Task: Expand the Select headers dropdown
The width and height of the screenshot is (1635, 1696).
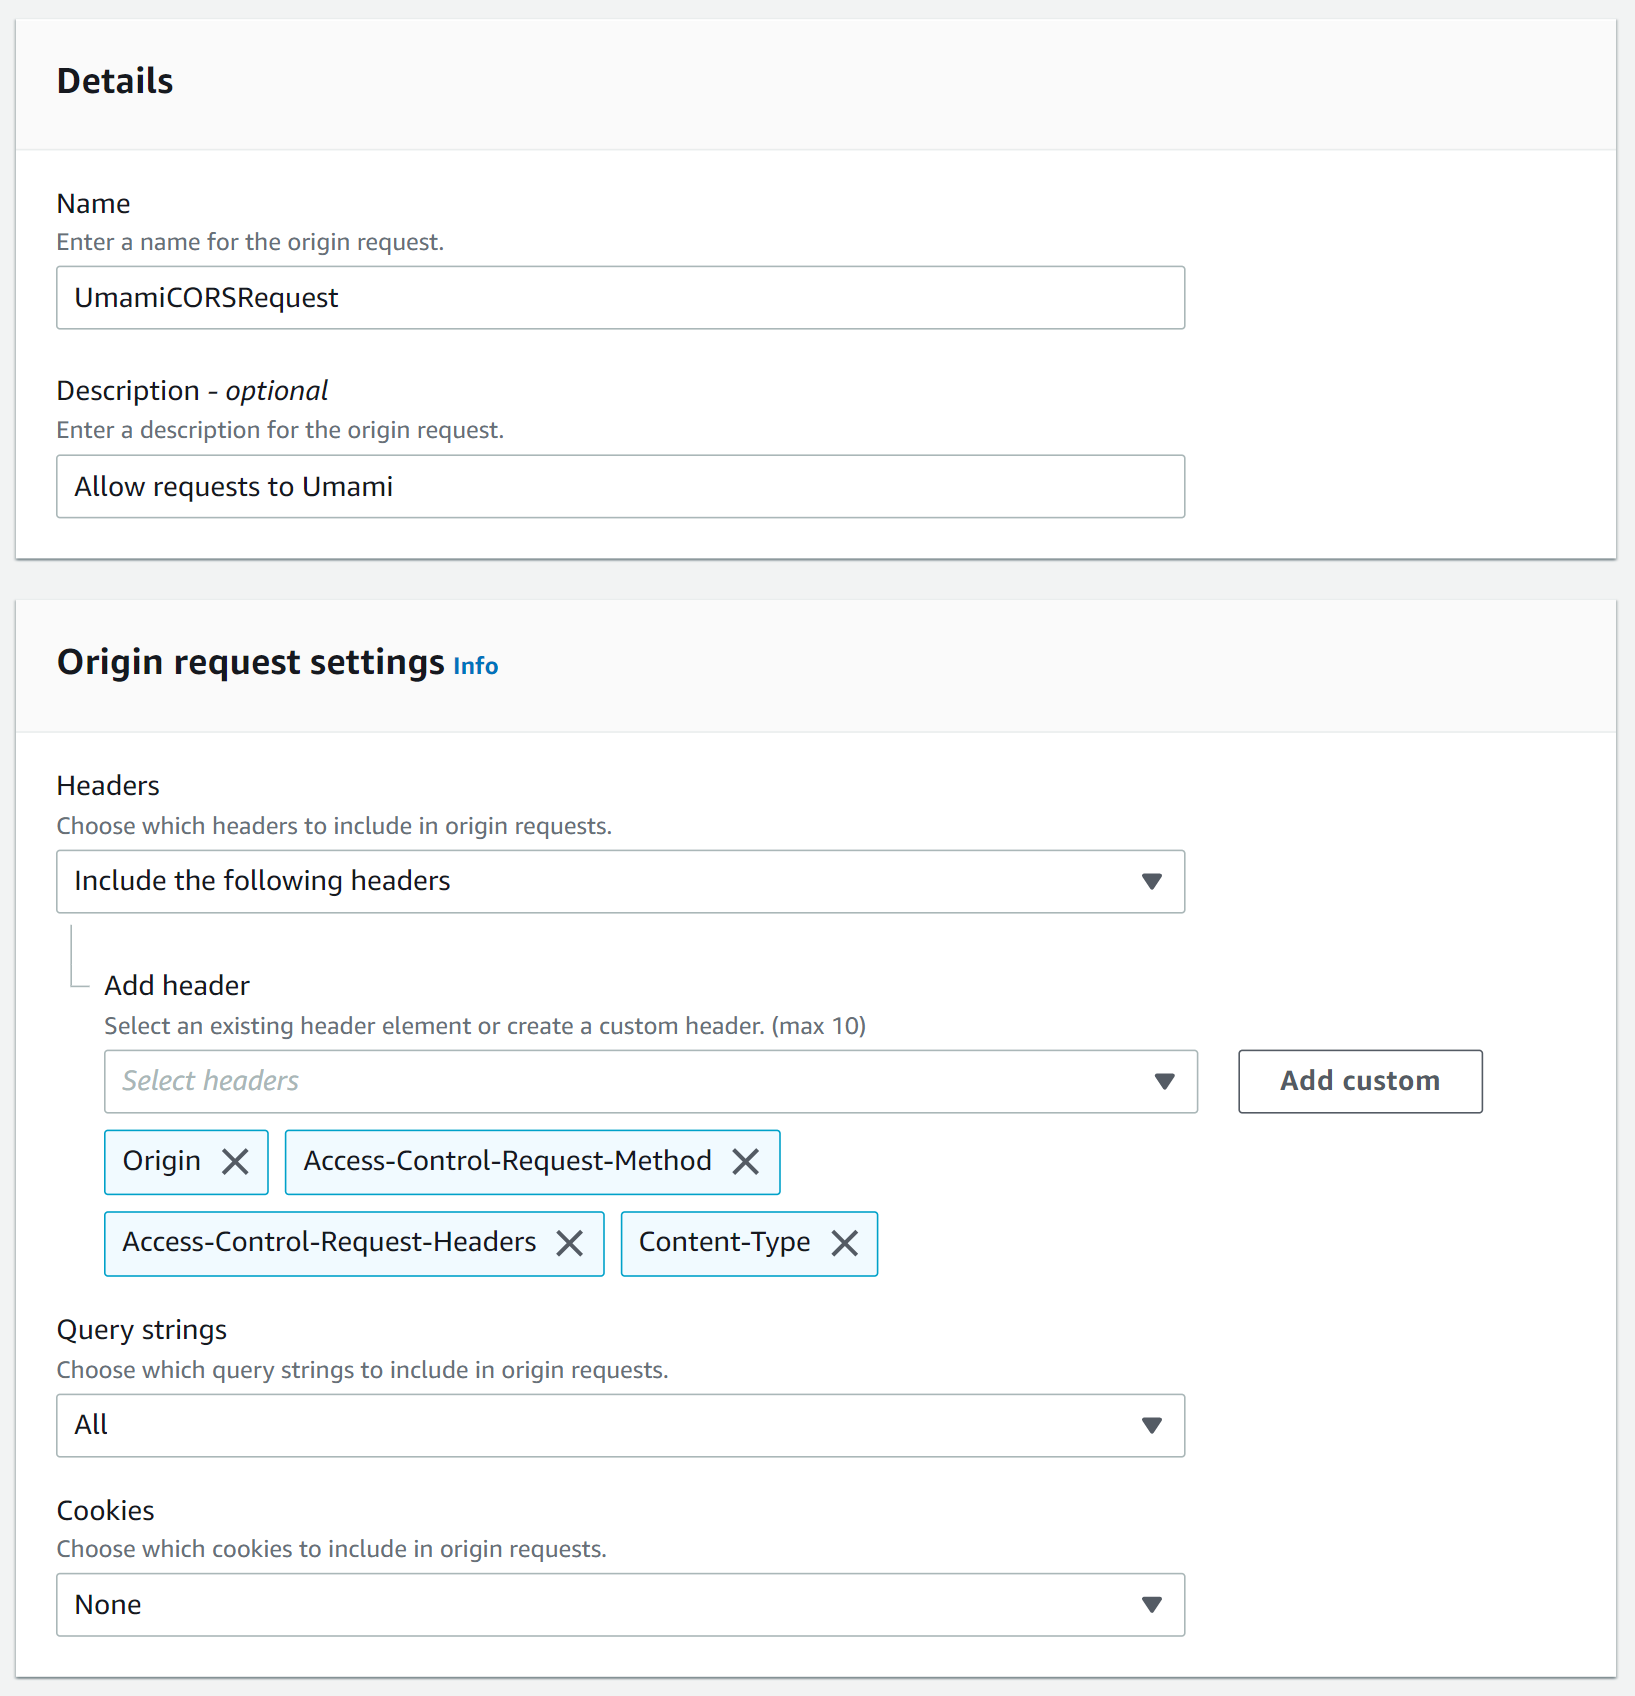Action: click(x=650, y=1081)
